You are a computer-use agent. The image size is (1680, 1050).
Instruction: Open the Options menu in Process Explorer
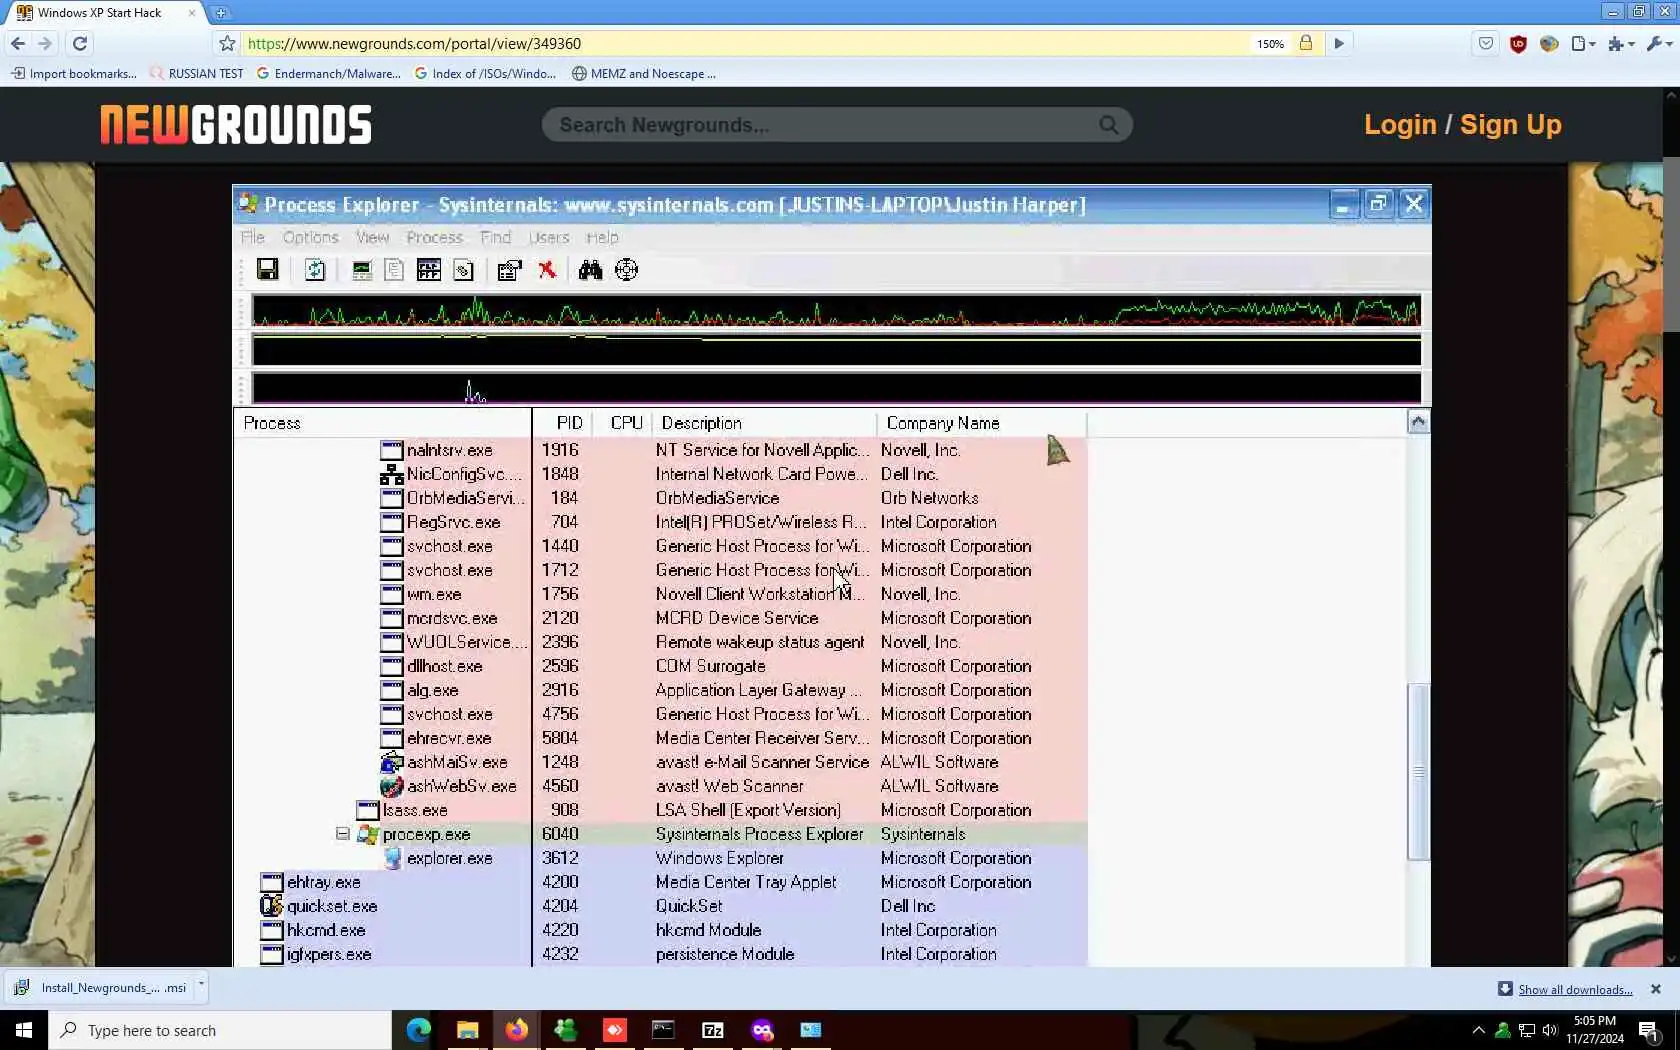coord(311,237)
